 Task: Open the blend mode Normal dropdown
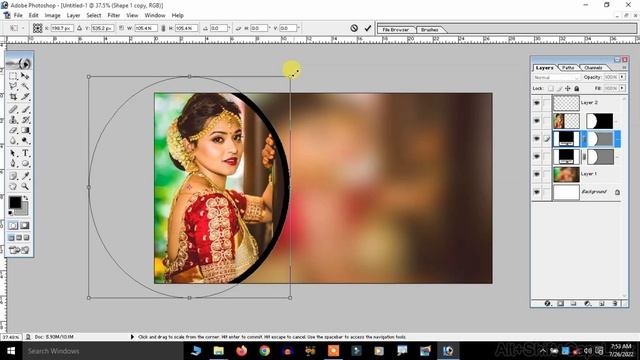[x=556, y=77]
